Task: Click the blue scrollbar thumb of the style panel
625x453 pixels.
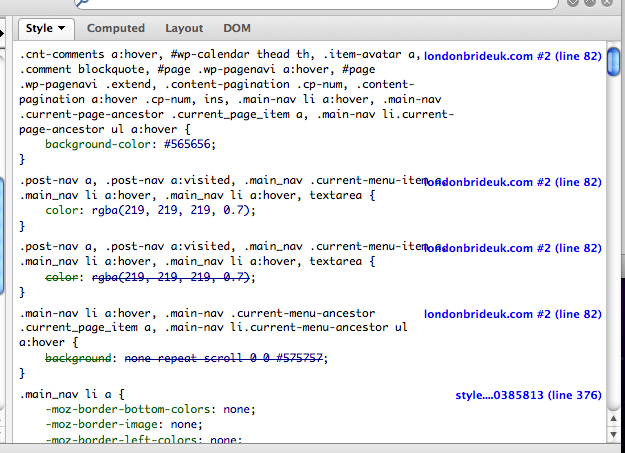Action: point(613,61)
